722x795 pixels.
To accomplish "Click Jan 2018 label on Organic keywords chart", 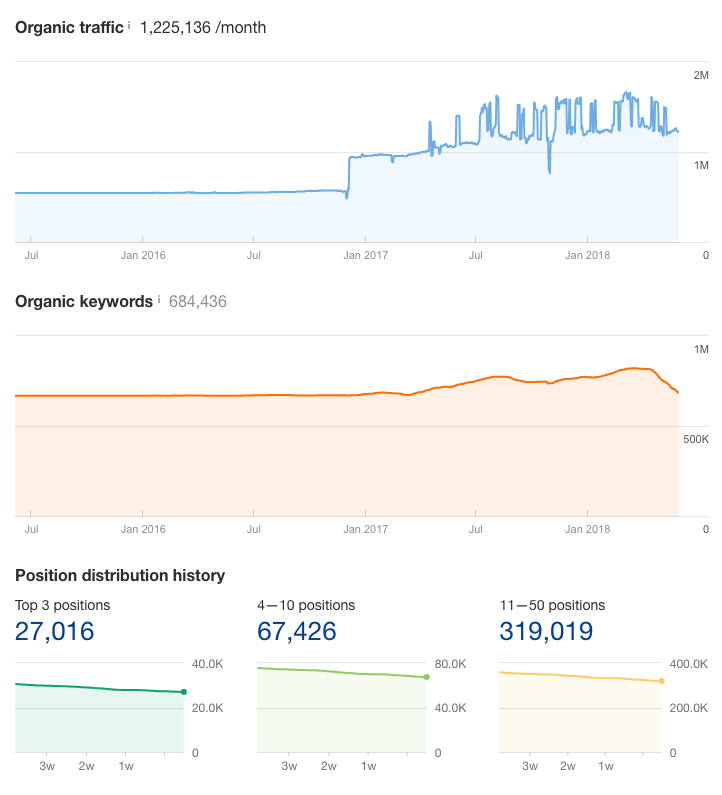I will (x=588, y=529).
